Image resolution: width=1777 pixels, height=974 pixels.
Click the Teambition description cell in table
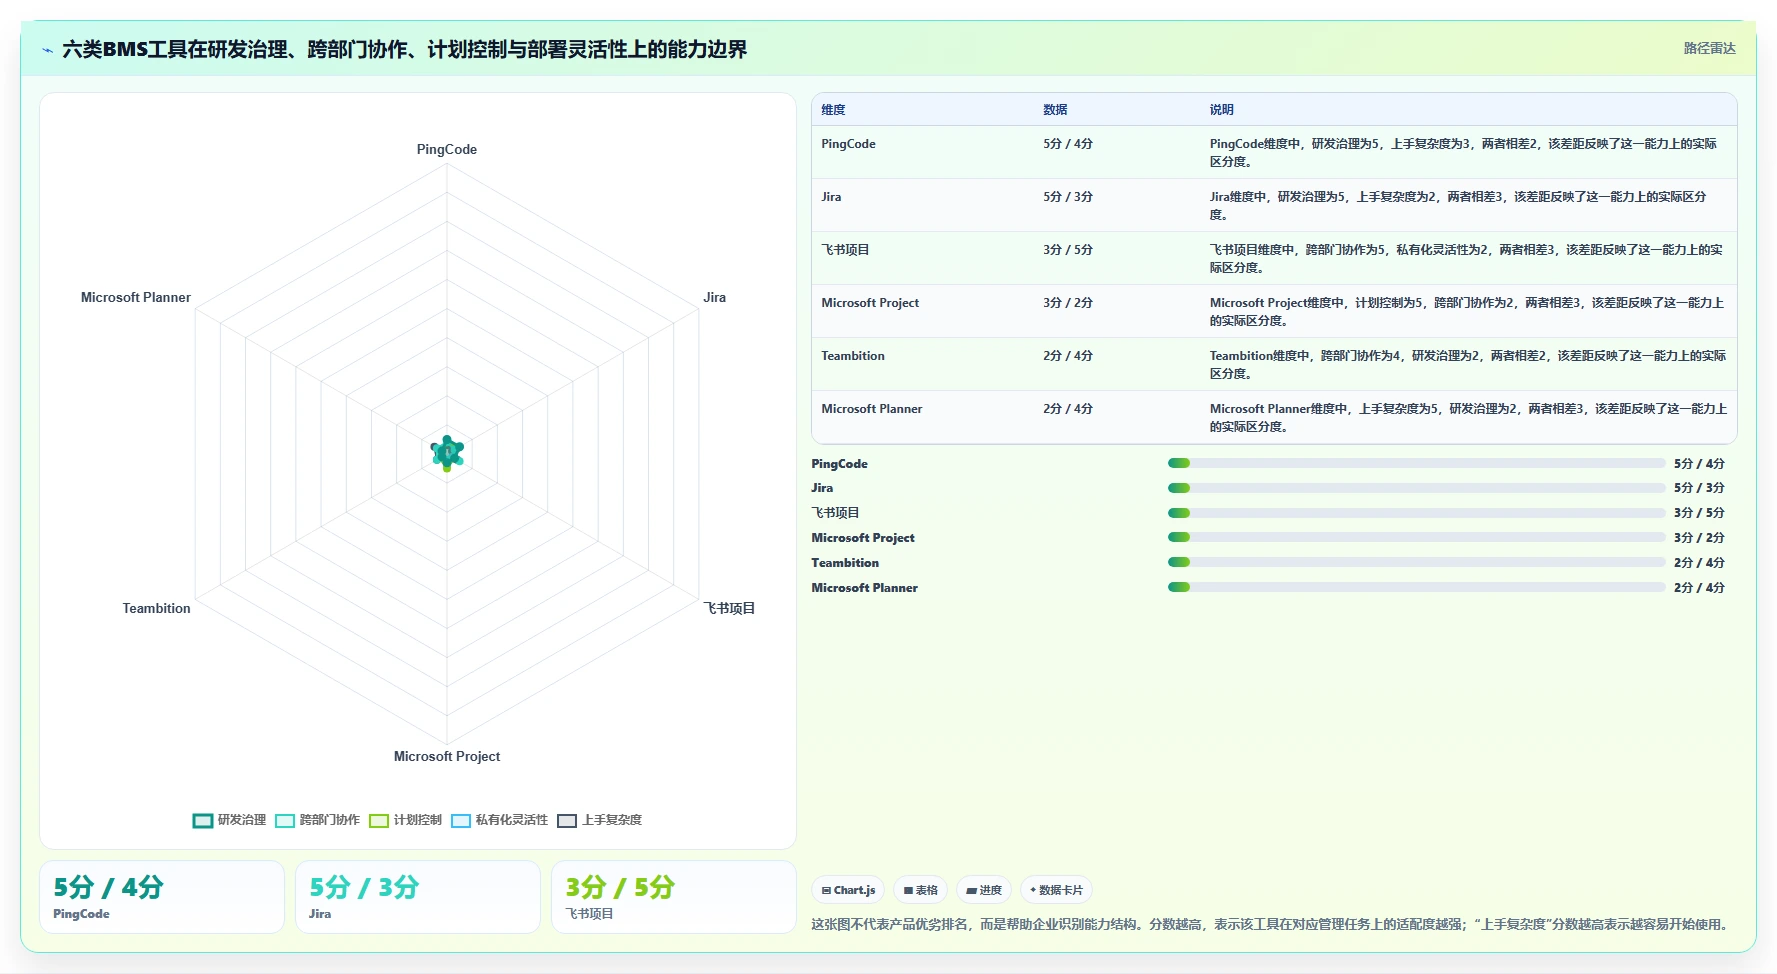tap(1468, 364)
